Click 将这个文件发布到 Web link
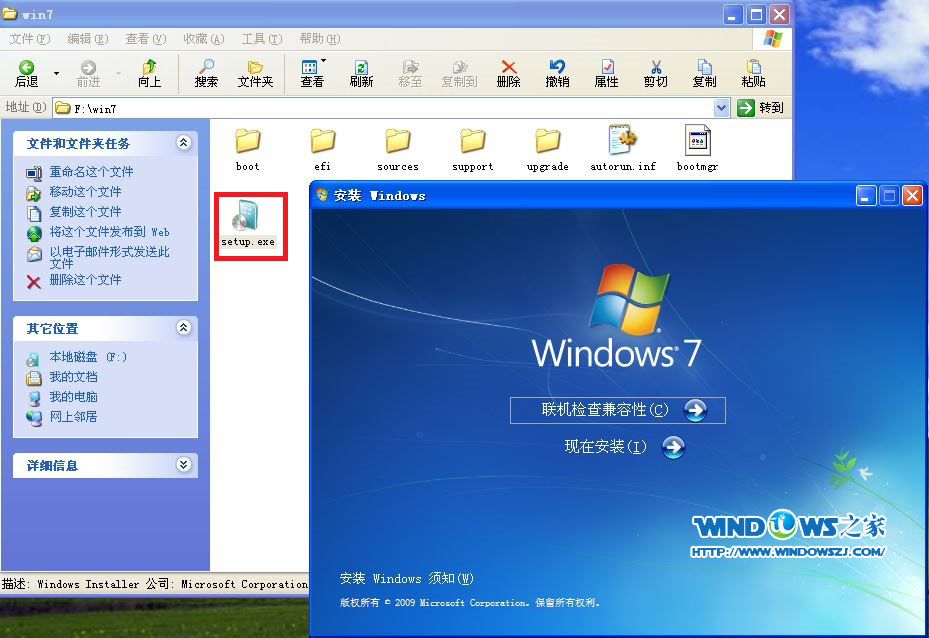This screenshot has width=929, height=638. click(110, 232)
